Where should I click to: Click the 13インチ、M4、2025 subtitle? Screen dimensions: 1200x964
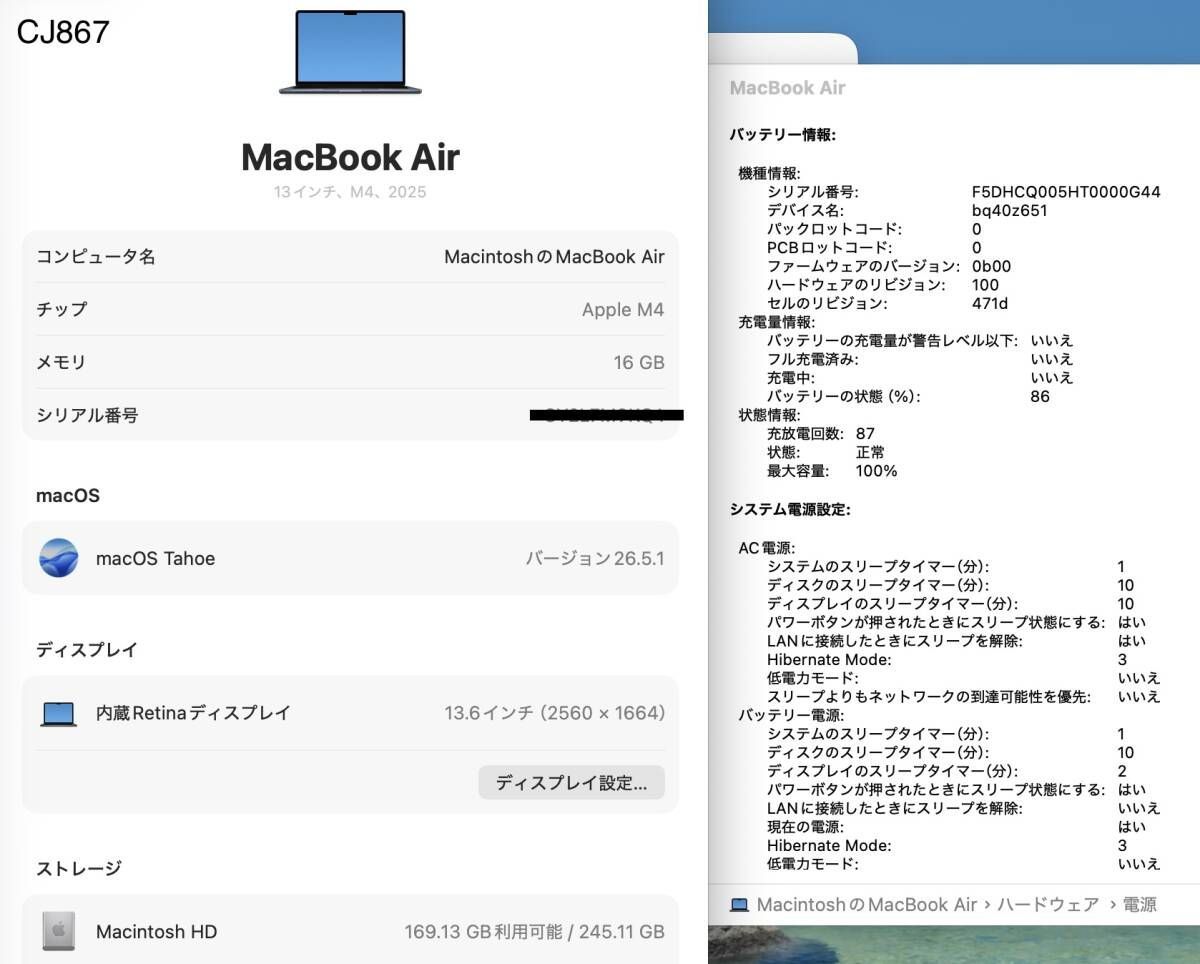pos(350,192)
